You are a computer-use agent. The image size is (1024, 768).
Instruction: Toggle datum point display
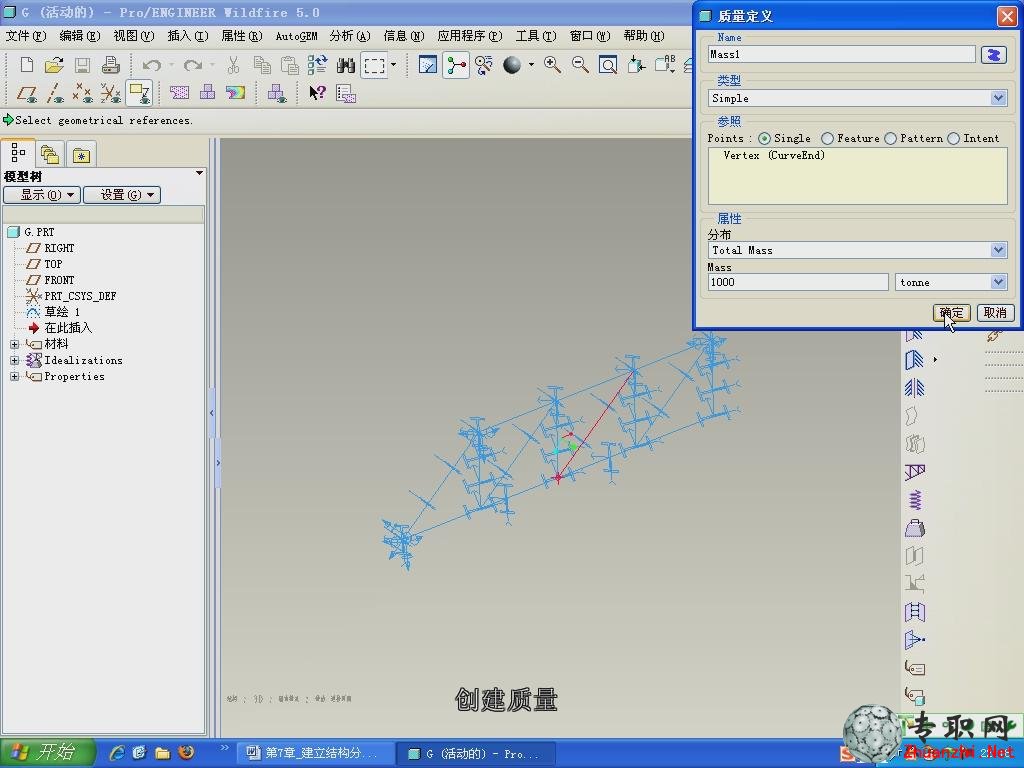[82, 93]
